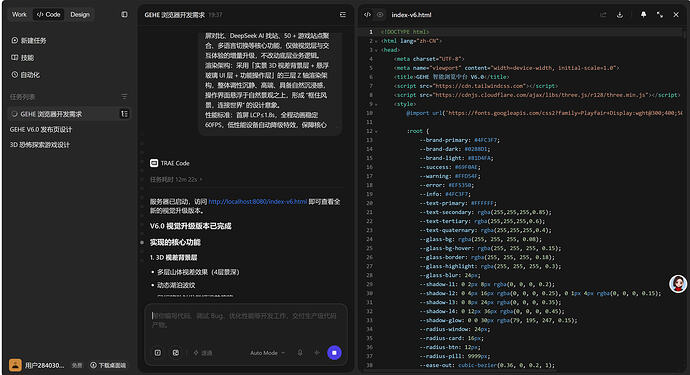690x375 pixels.
Task: Switch to the Design tab
Action: pyautogui.click(x=80, y=15)
